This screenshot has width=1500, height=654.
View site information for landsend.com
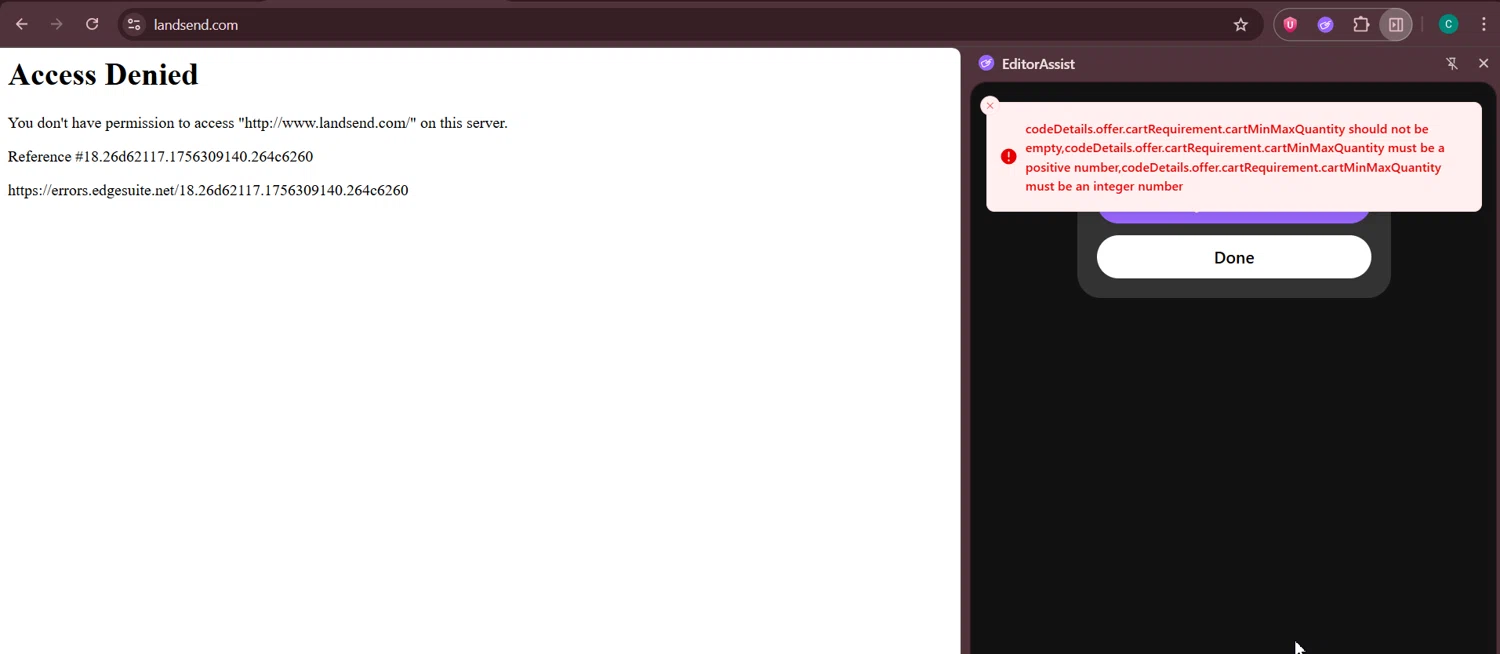click(x=134, y=25)
